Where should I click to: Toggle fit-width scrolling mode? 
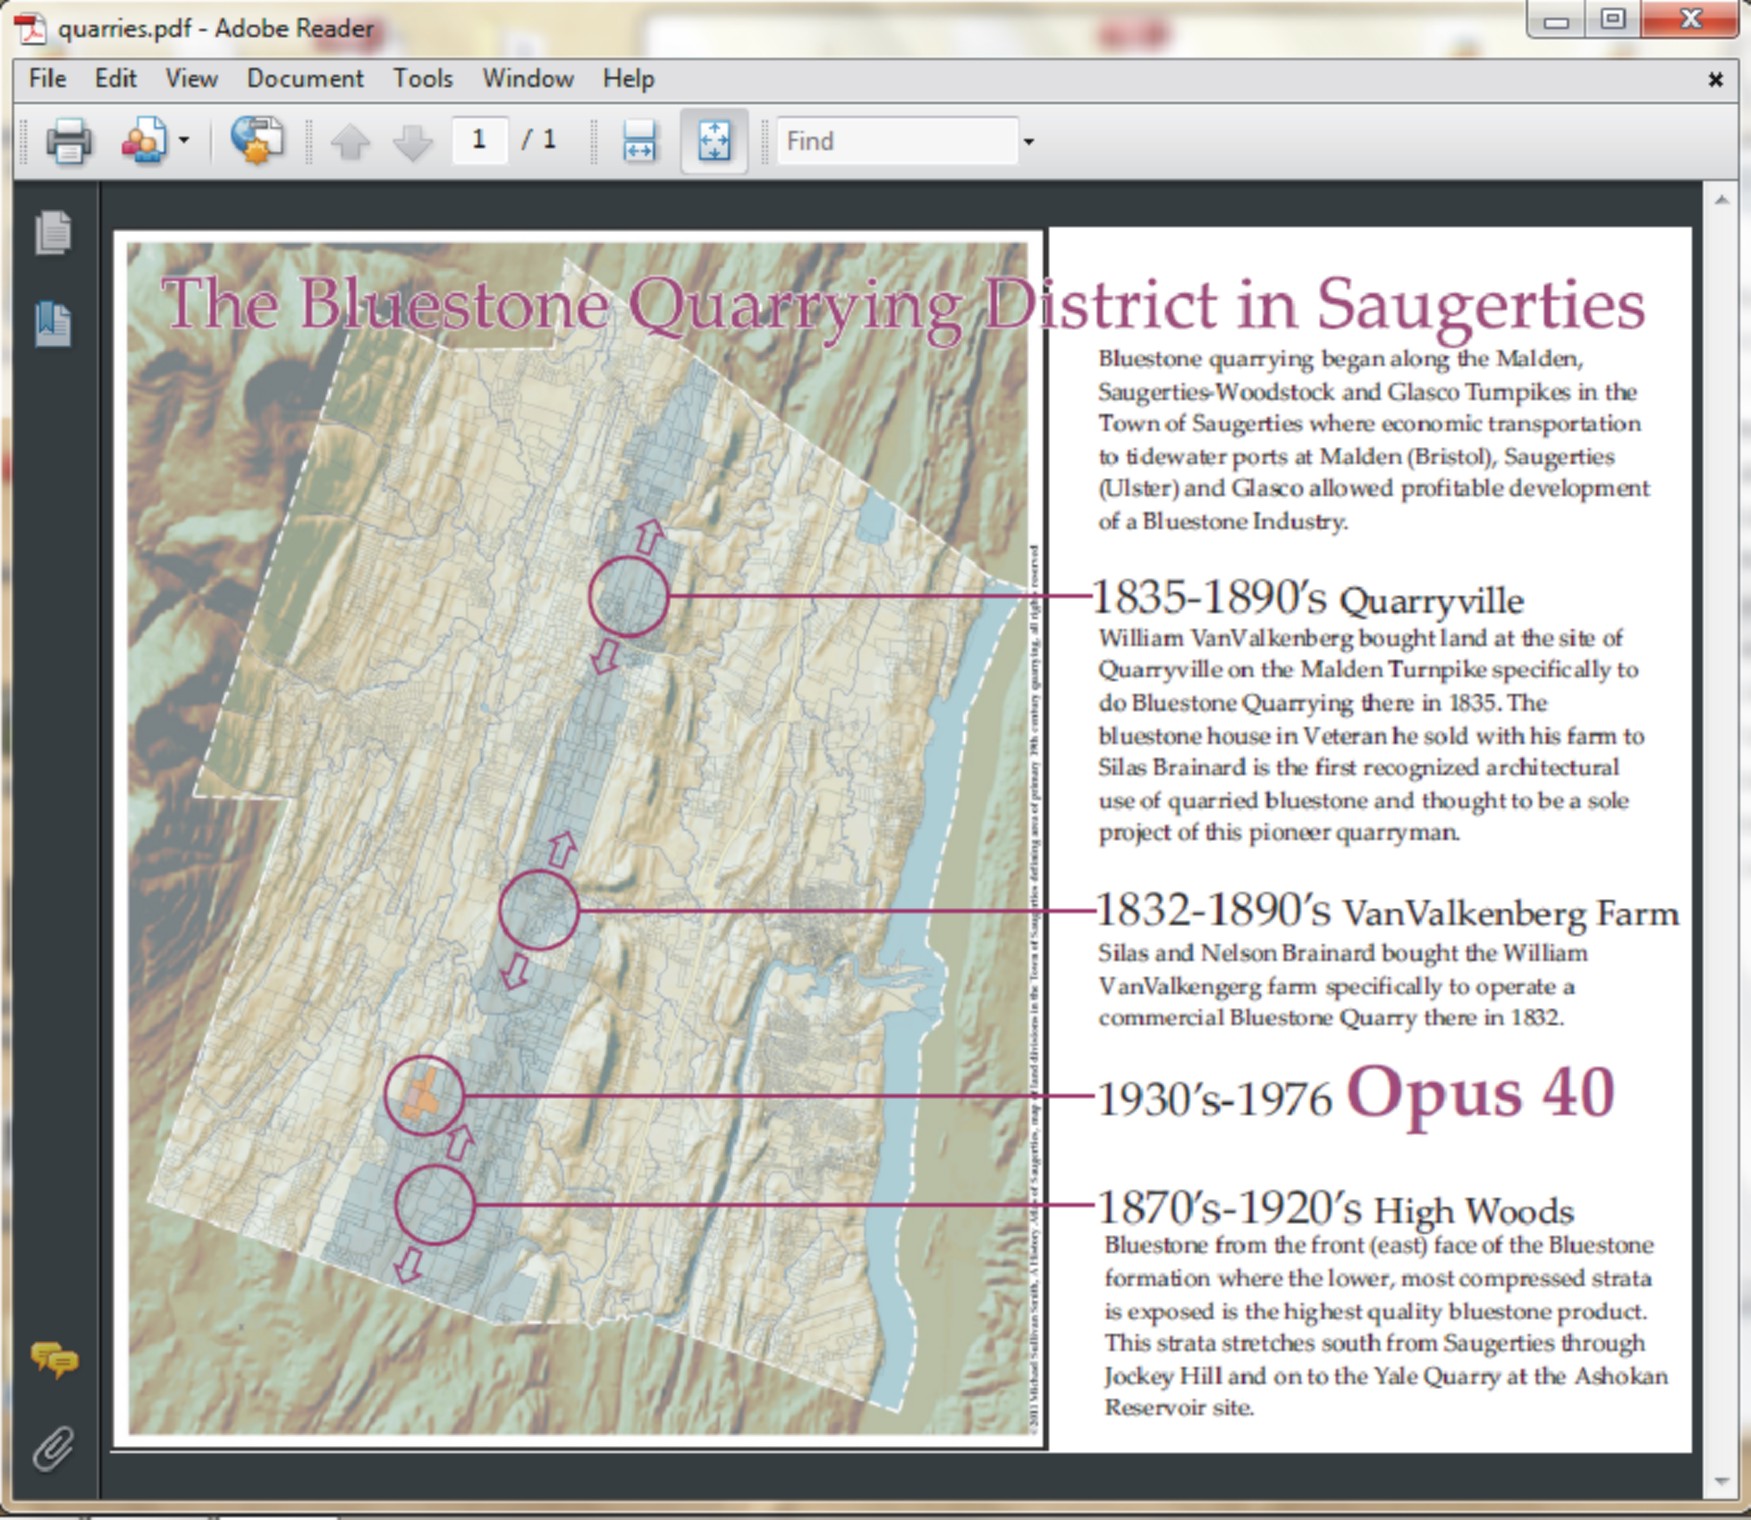coord(639,141)
